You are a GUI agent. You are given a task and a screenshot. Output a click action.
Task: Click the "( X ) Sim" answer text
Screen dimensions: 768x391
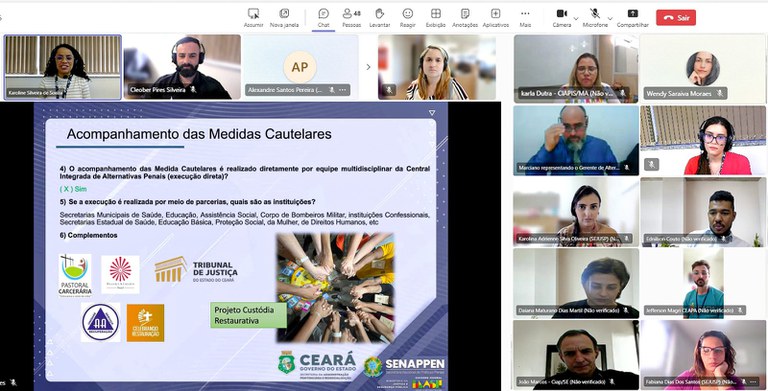(73, 189)
